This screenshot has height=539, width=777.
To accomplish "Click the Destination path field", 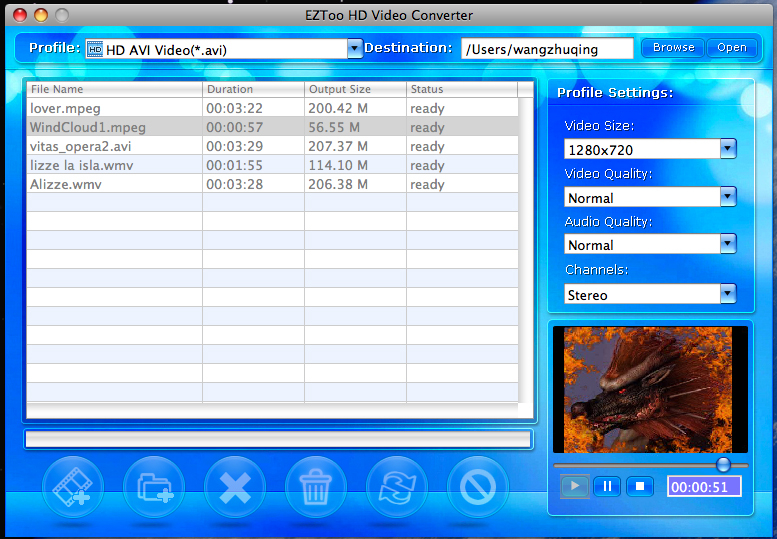I will click(x=547, y=49).
